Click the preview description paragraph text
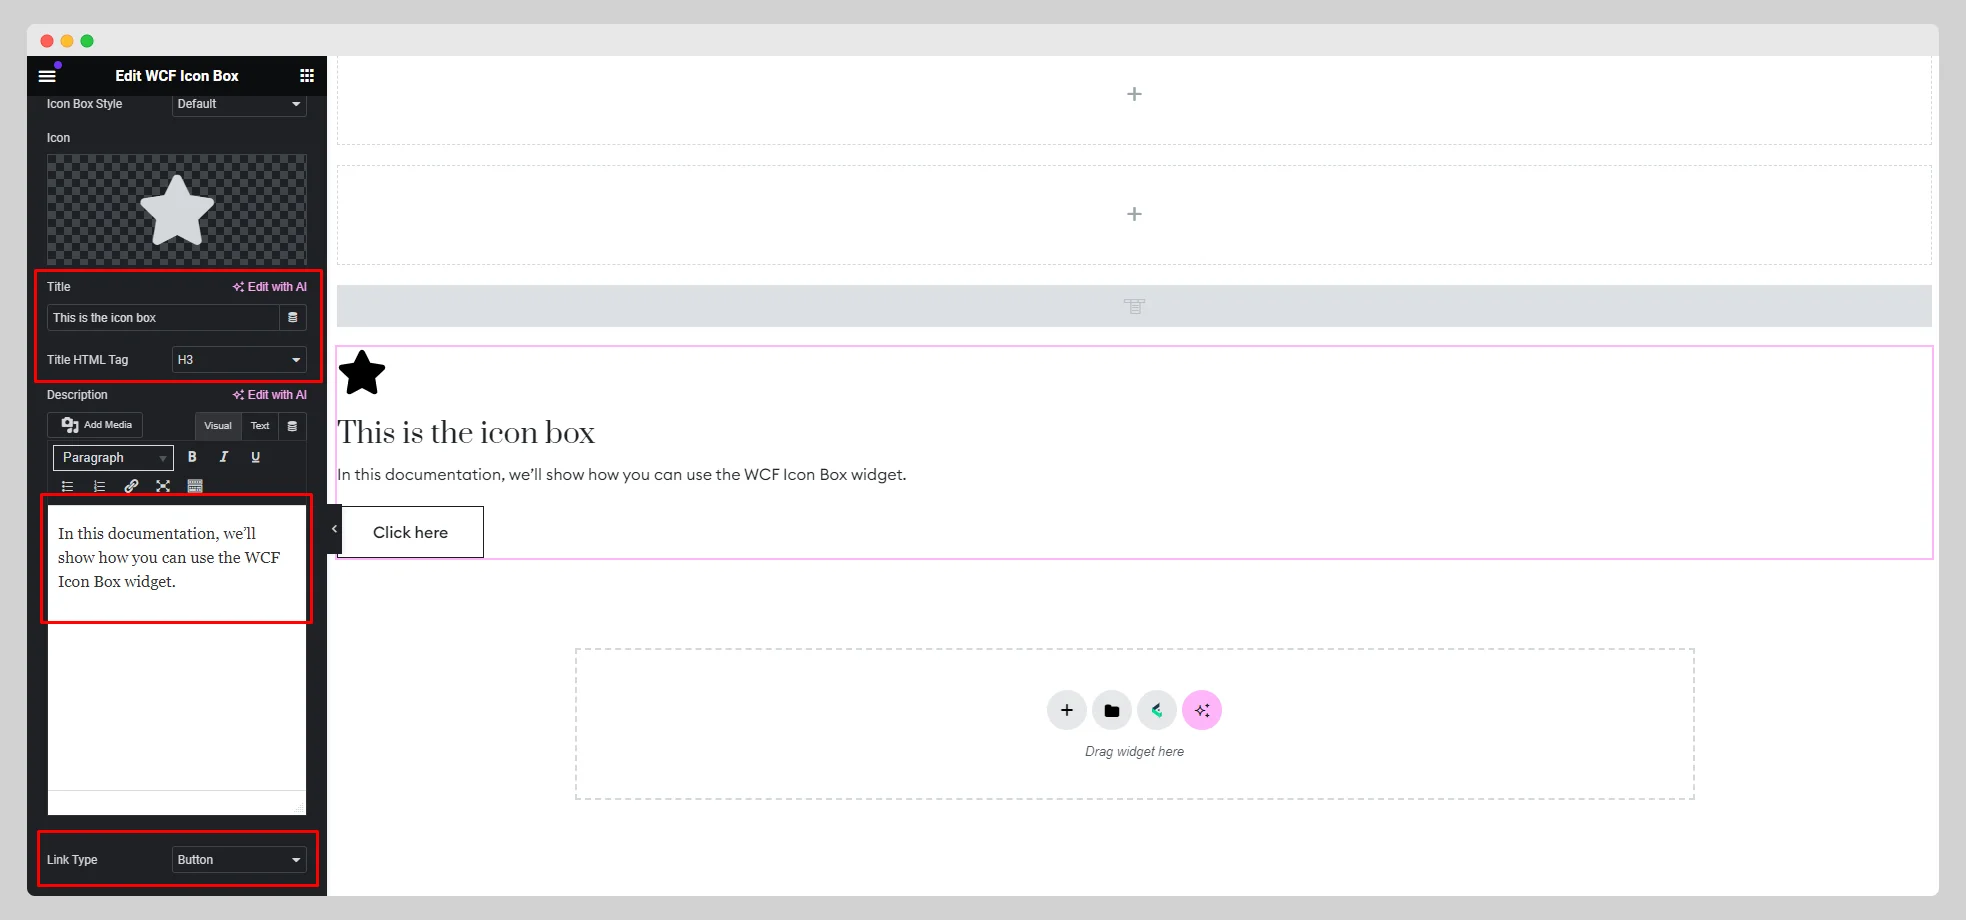 point(622,475)
